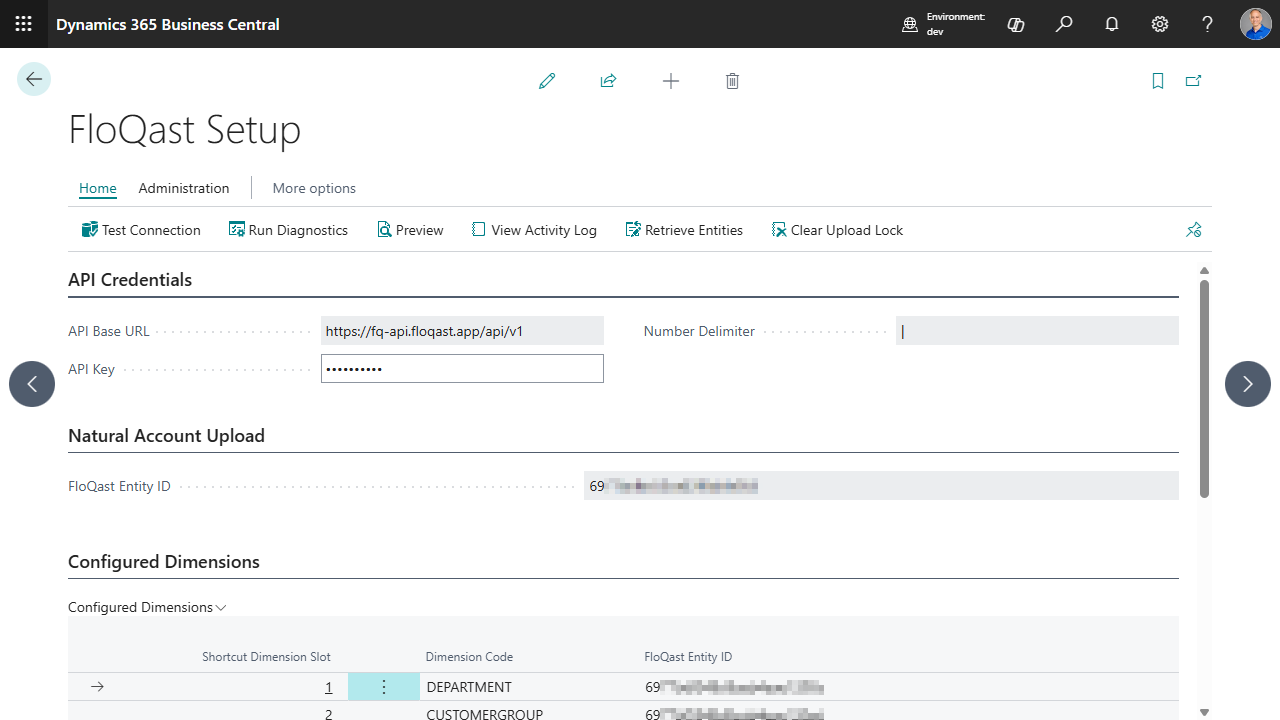Open the Copilot icon in top bar
The height and width of the screenshot is (720, 1280).
pyautogui.click(x=1016, y=24)
